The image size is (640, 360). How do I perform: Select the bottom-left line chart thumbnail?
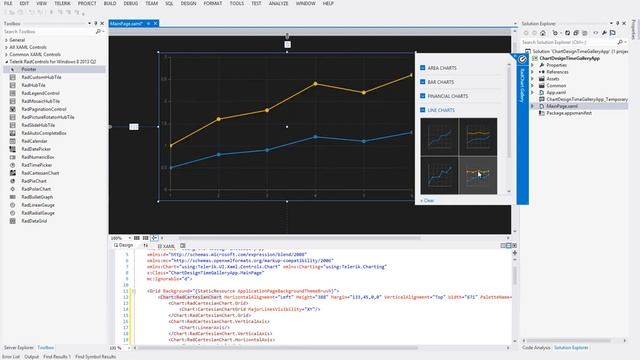[x=440, y=175]
